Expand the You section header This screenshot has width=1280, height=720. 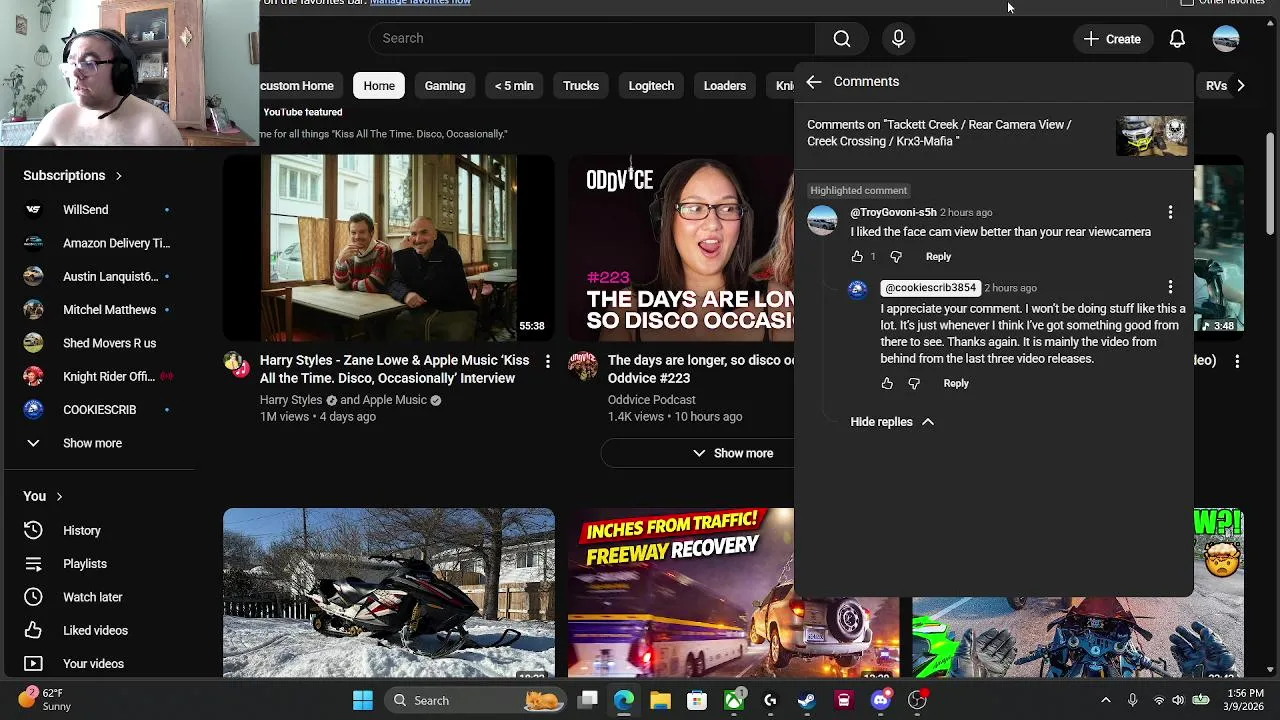point(43,496)
